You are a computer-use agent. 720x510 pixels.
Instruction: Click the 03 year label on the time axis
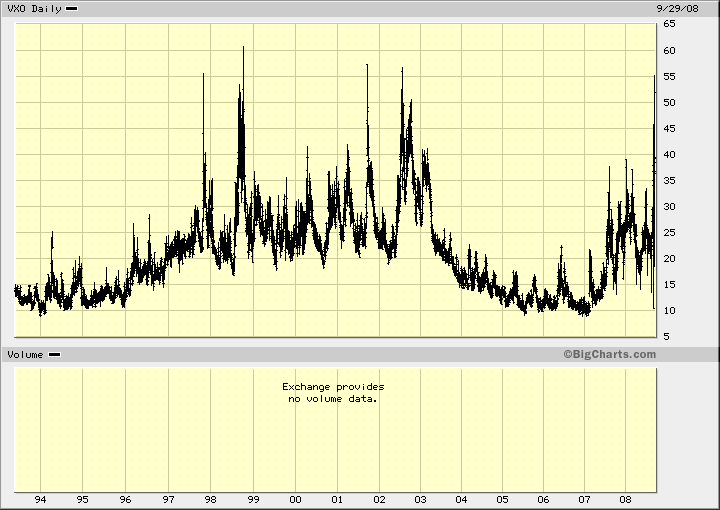[420, 500]
